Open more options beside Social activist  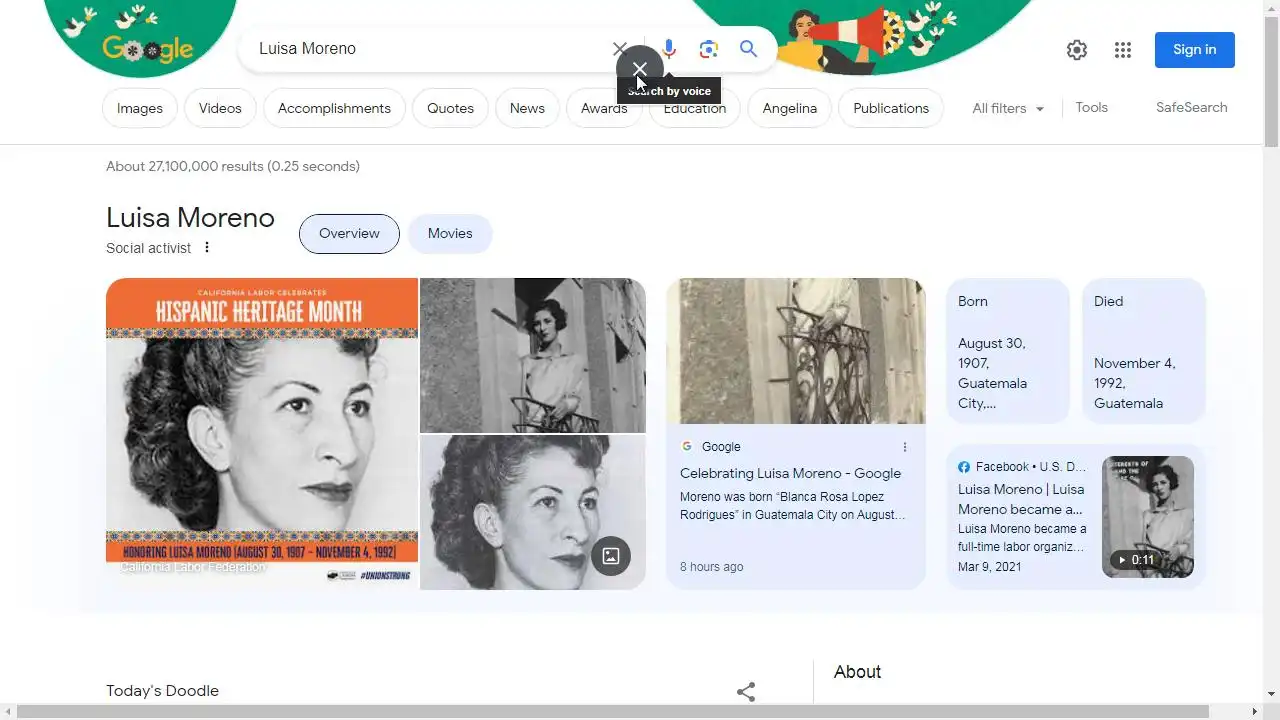(x=207, y=248)
